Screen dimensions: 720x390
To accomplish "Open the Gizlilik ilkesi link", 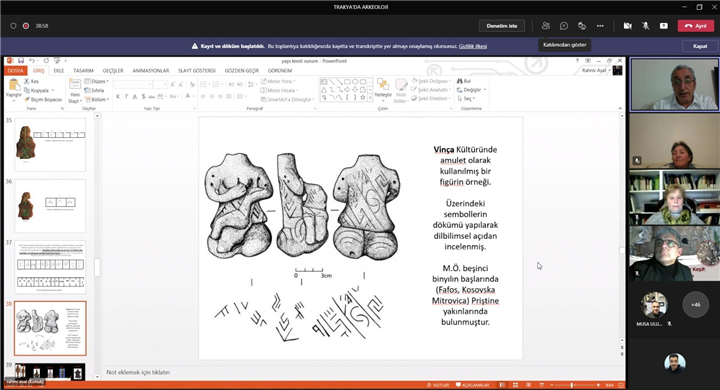I will pyautogui.click(x=473, y=46).
